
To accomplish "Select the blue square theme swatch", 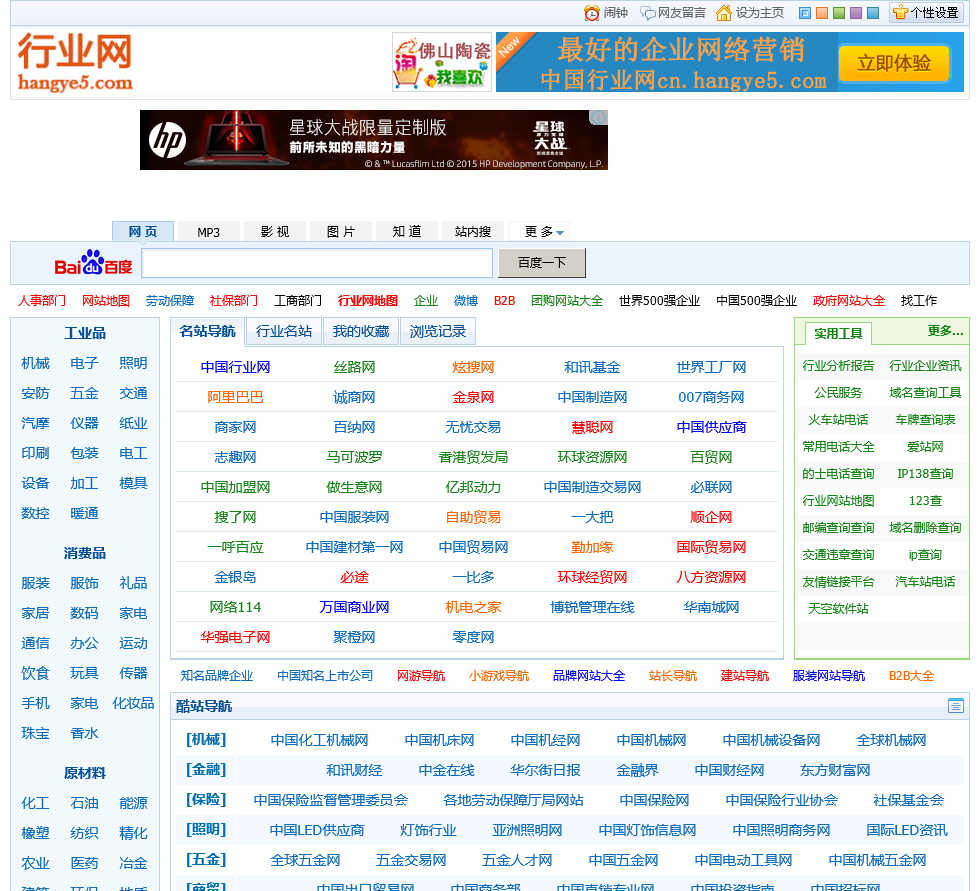I will click(805, 13).
